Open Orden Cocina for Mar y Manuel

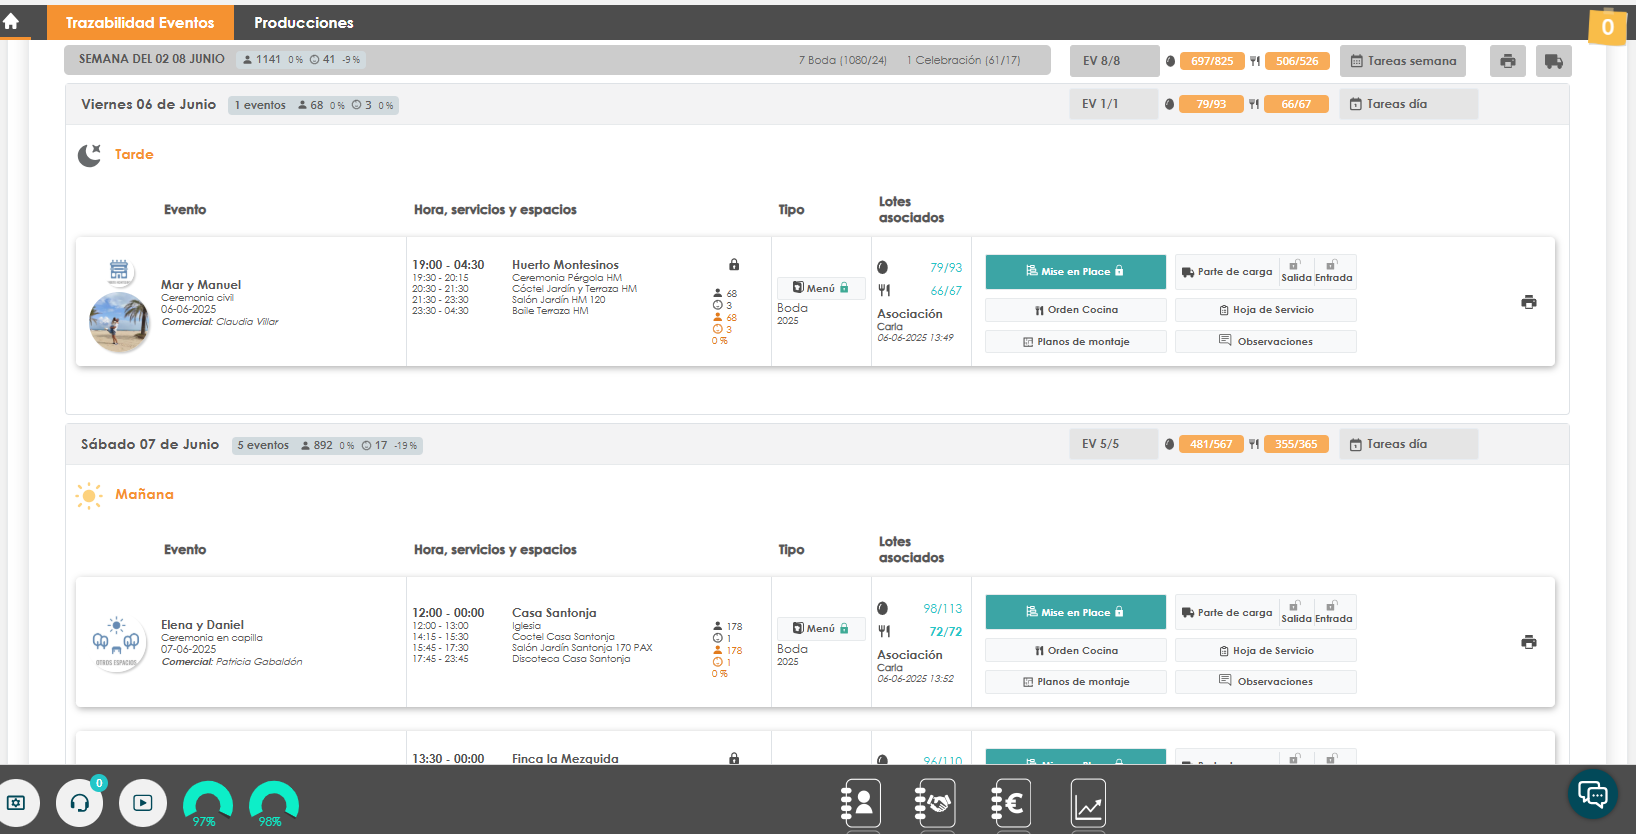[x=1076, y=310]
